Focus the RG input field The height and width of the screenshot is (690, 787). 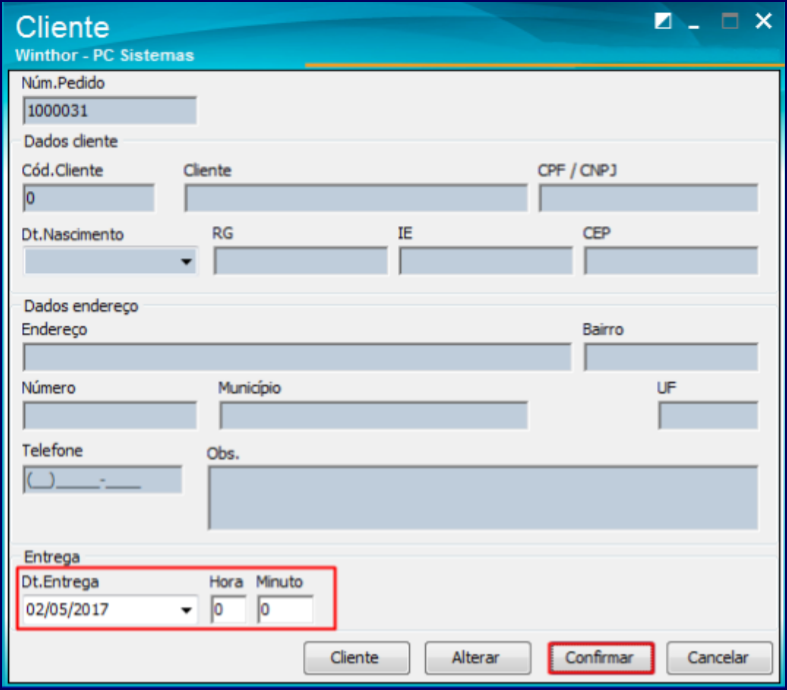coord(301,261)
